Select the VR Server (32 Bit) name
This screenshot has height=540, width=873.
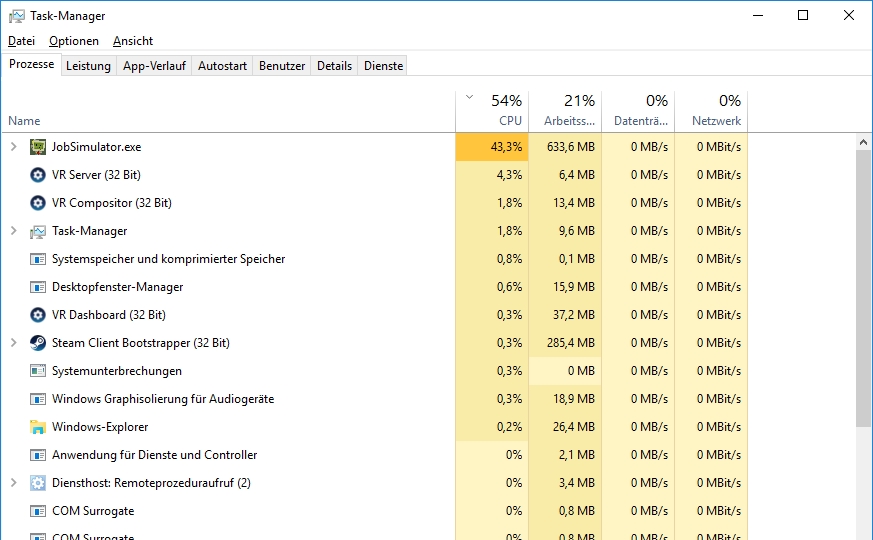pos(96,175)
